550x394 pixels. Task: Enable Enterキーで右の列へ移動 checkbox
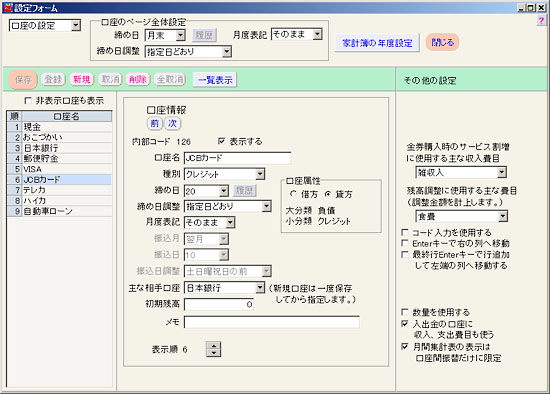405,243
